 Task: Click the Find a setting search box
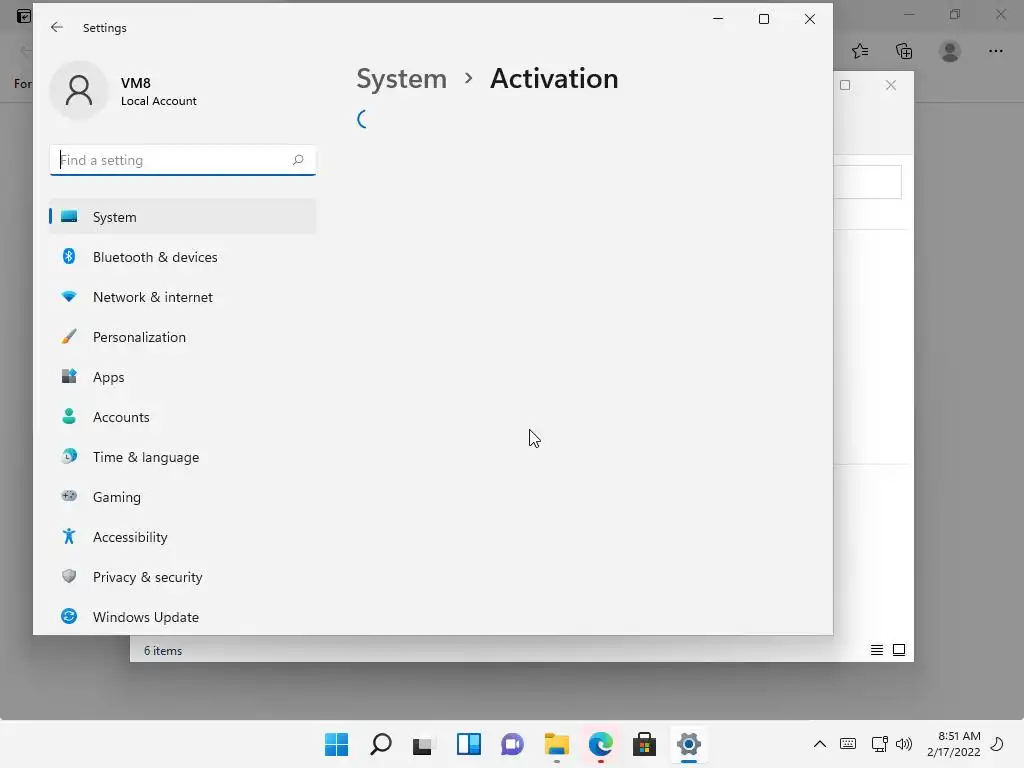point(182,160)
